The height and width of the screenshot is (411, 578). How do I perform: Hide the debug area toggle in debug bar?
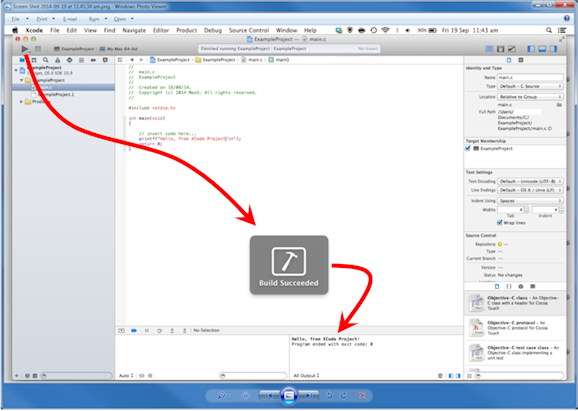tap(121, 331)
